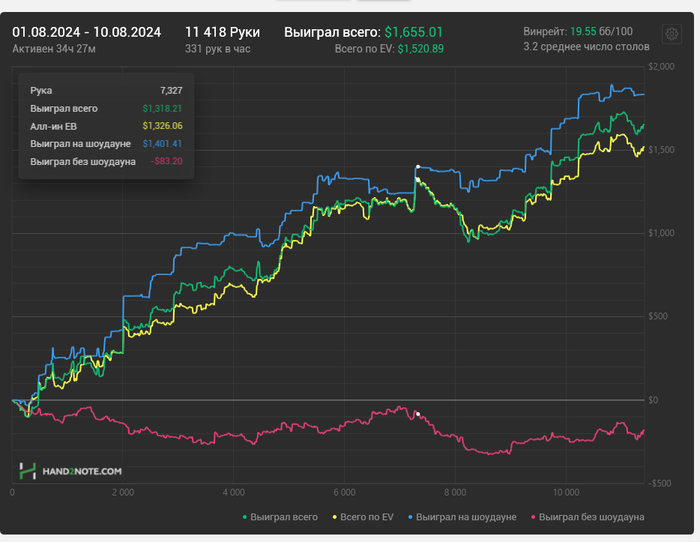Click tooltip showdown value $1,401.41
Image resolution: width=700 pixels, height=542 pixels.
(162, 144)
